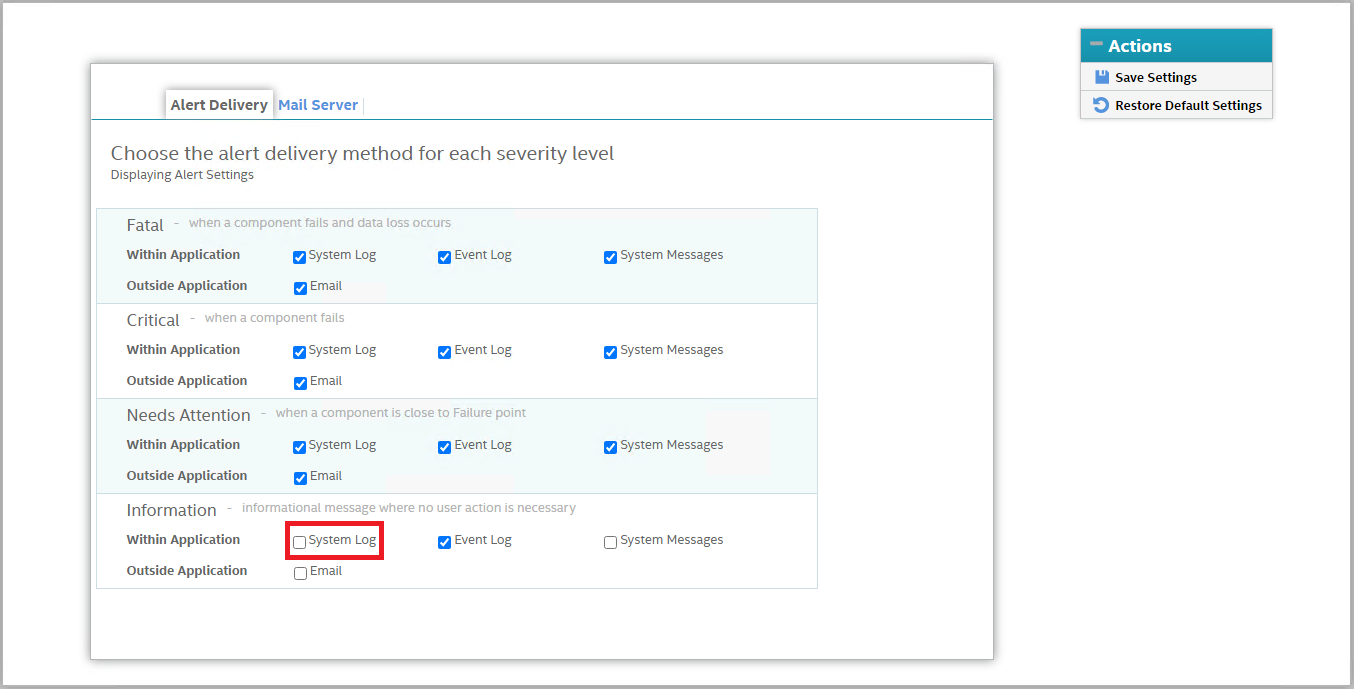The height and width of the screenshot is (689, 1354).
Task: Select the Alert Delivery tab
Action: pos(219,105)
